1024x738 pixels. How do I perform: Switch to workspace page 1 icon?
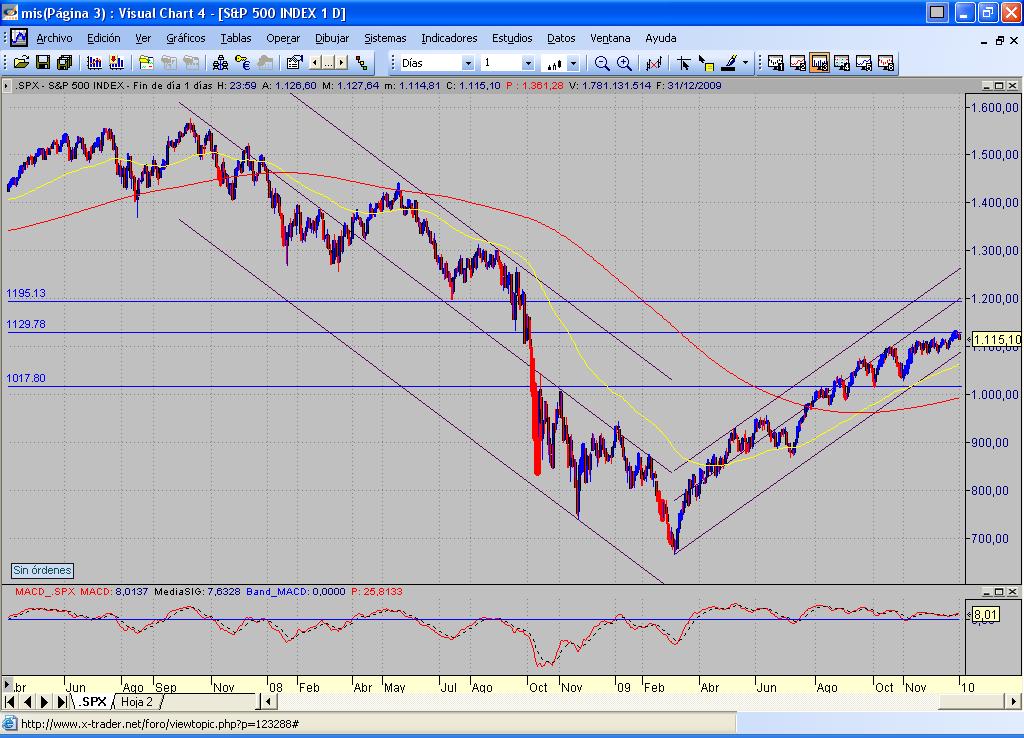775,63
